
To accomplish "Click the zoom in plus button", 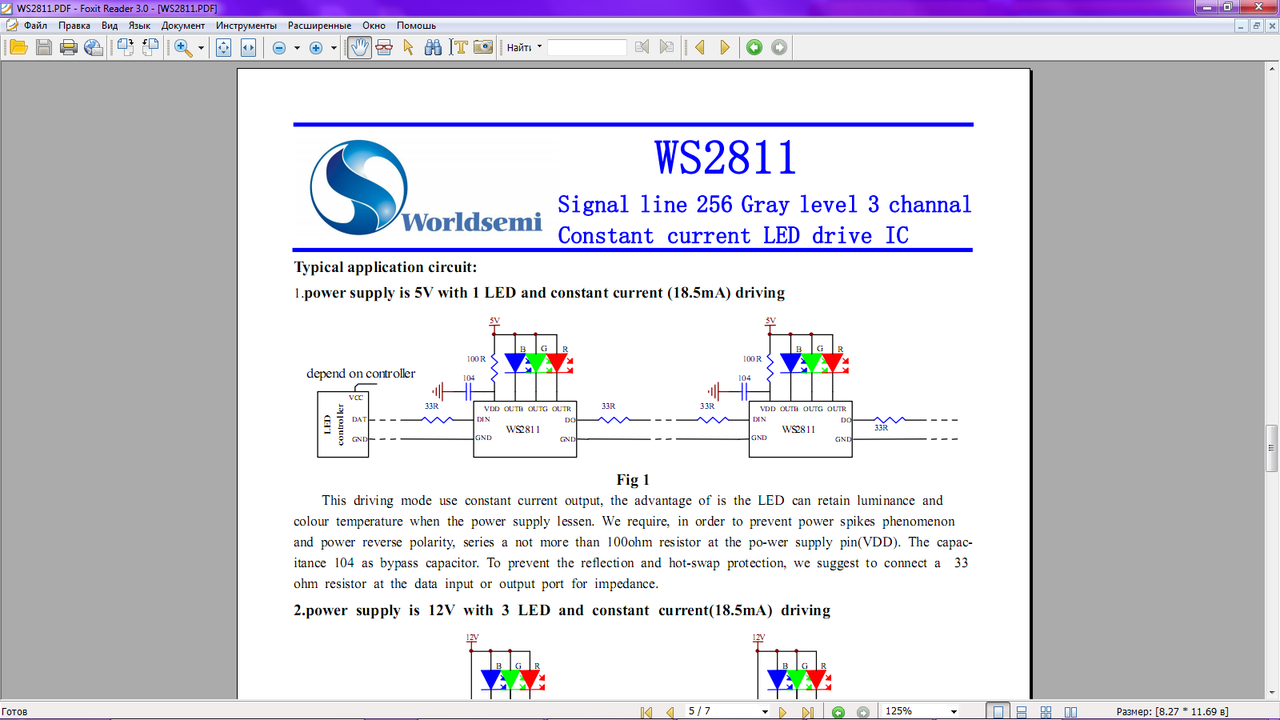I will point(316,47).
